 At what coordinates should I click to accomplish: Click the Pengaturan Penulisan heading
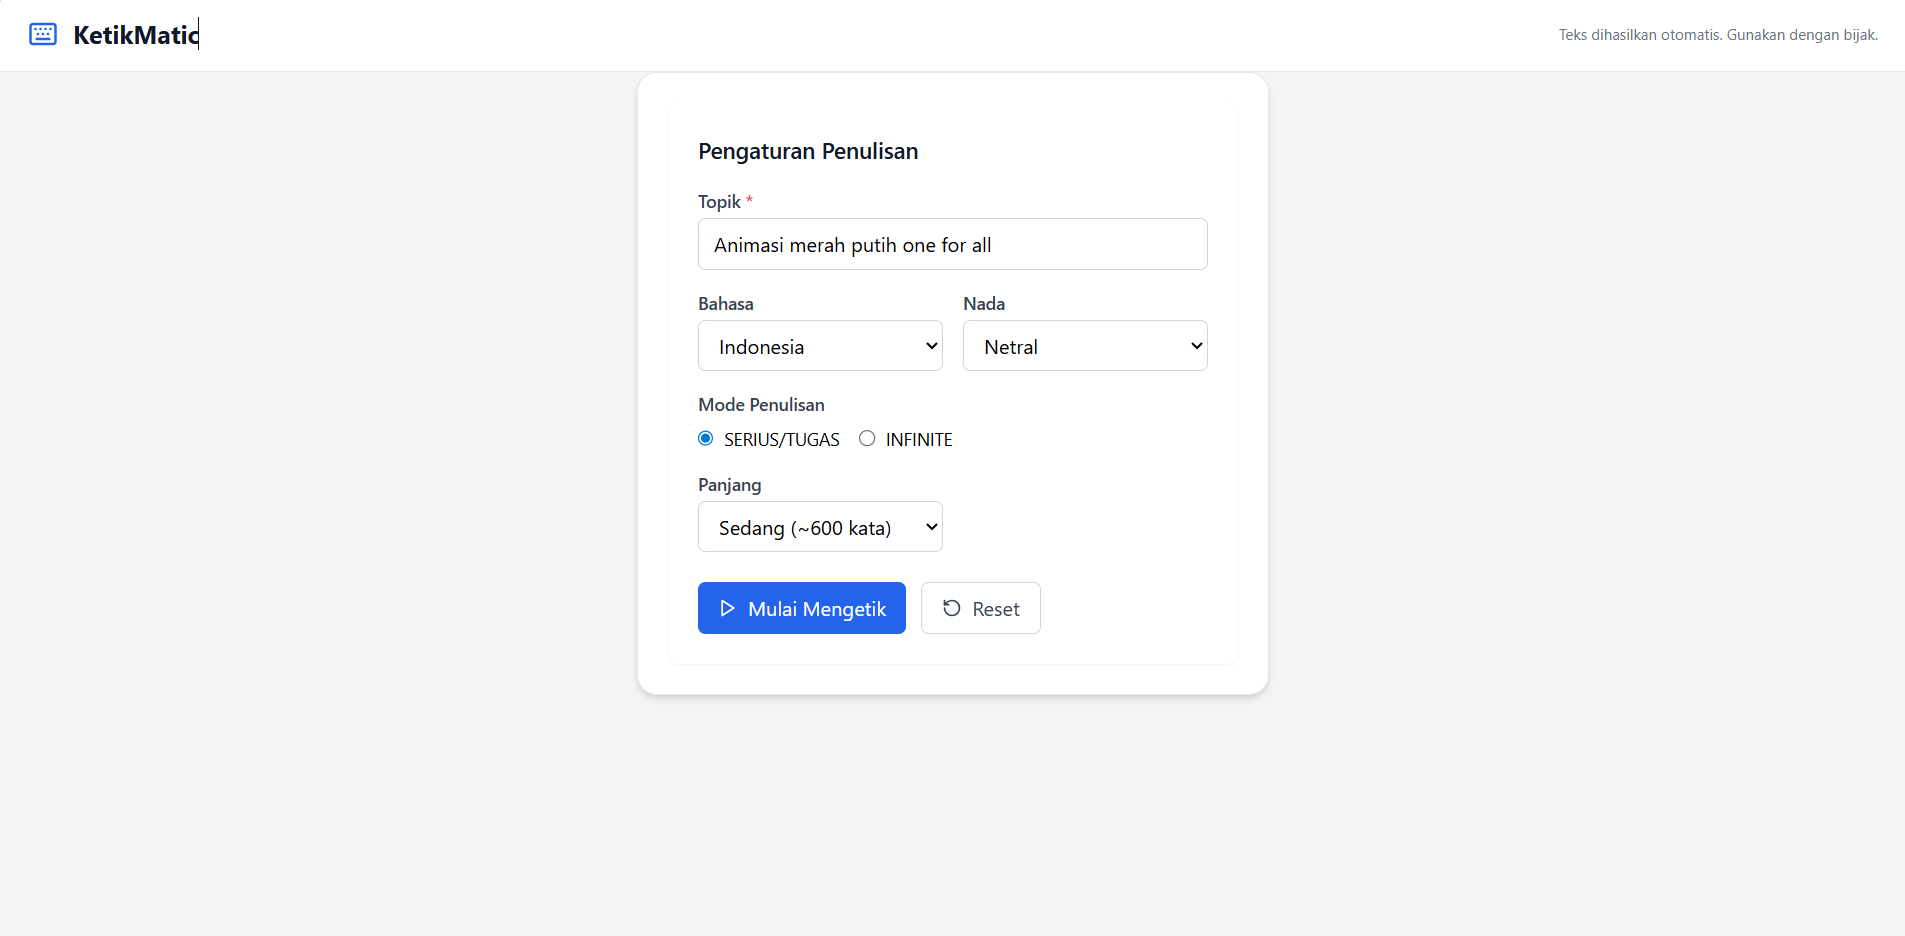pos(808,151)
